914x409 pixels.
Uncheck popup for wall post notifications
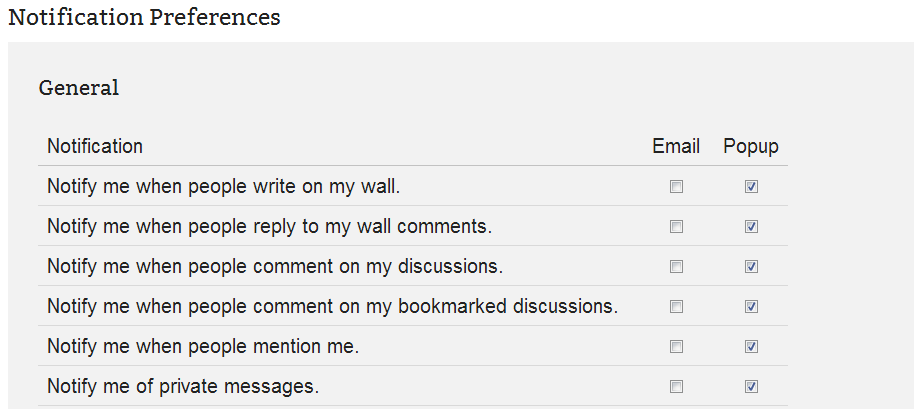point(751,187)
